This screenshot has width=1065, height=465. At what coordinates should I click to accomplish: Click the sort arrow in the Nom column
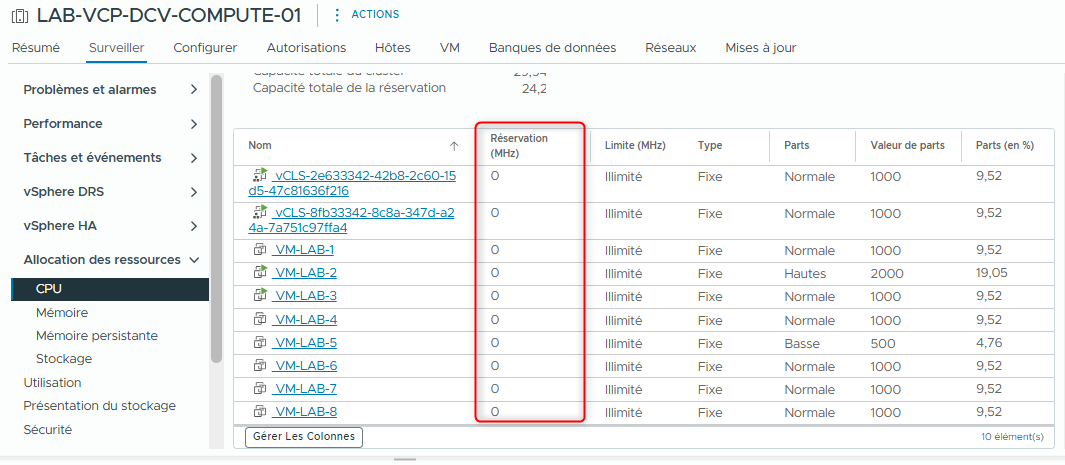point(454,146)
